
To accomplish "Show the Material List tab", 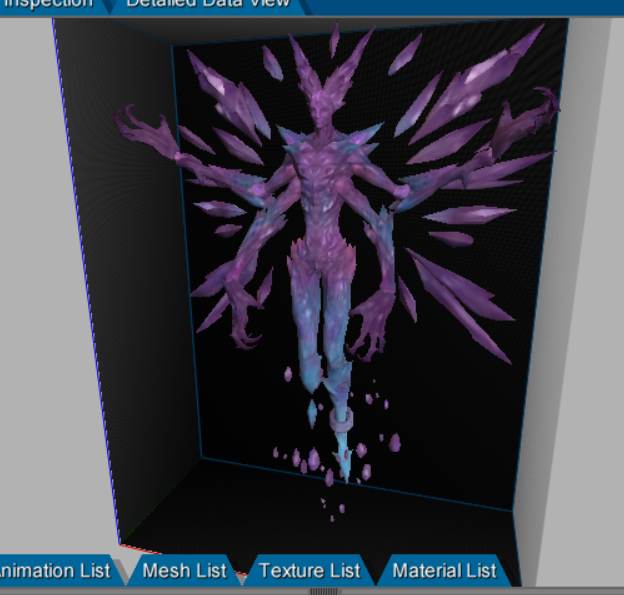I will tap(444, 571).
